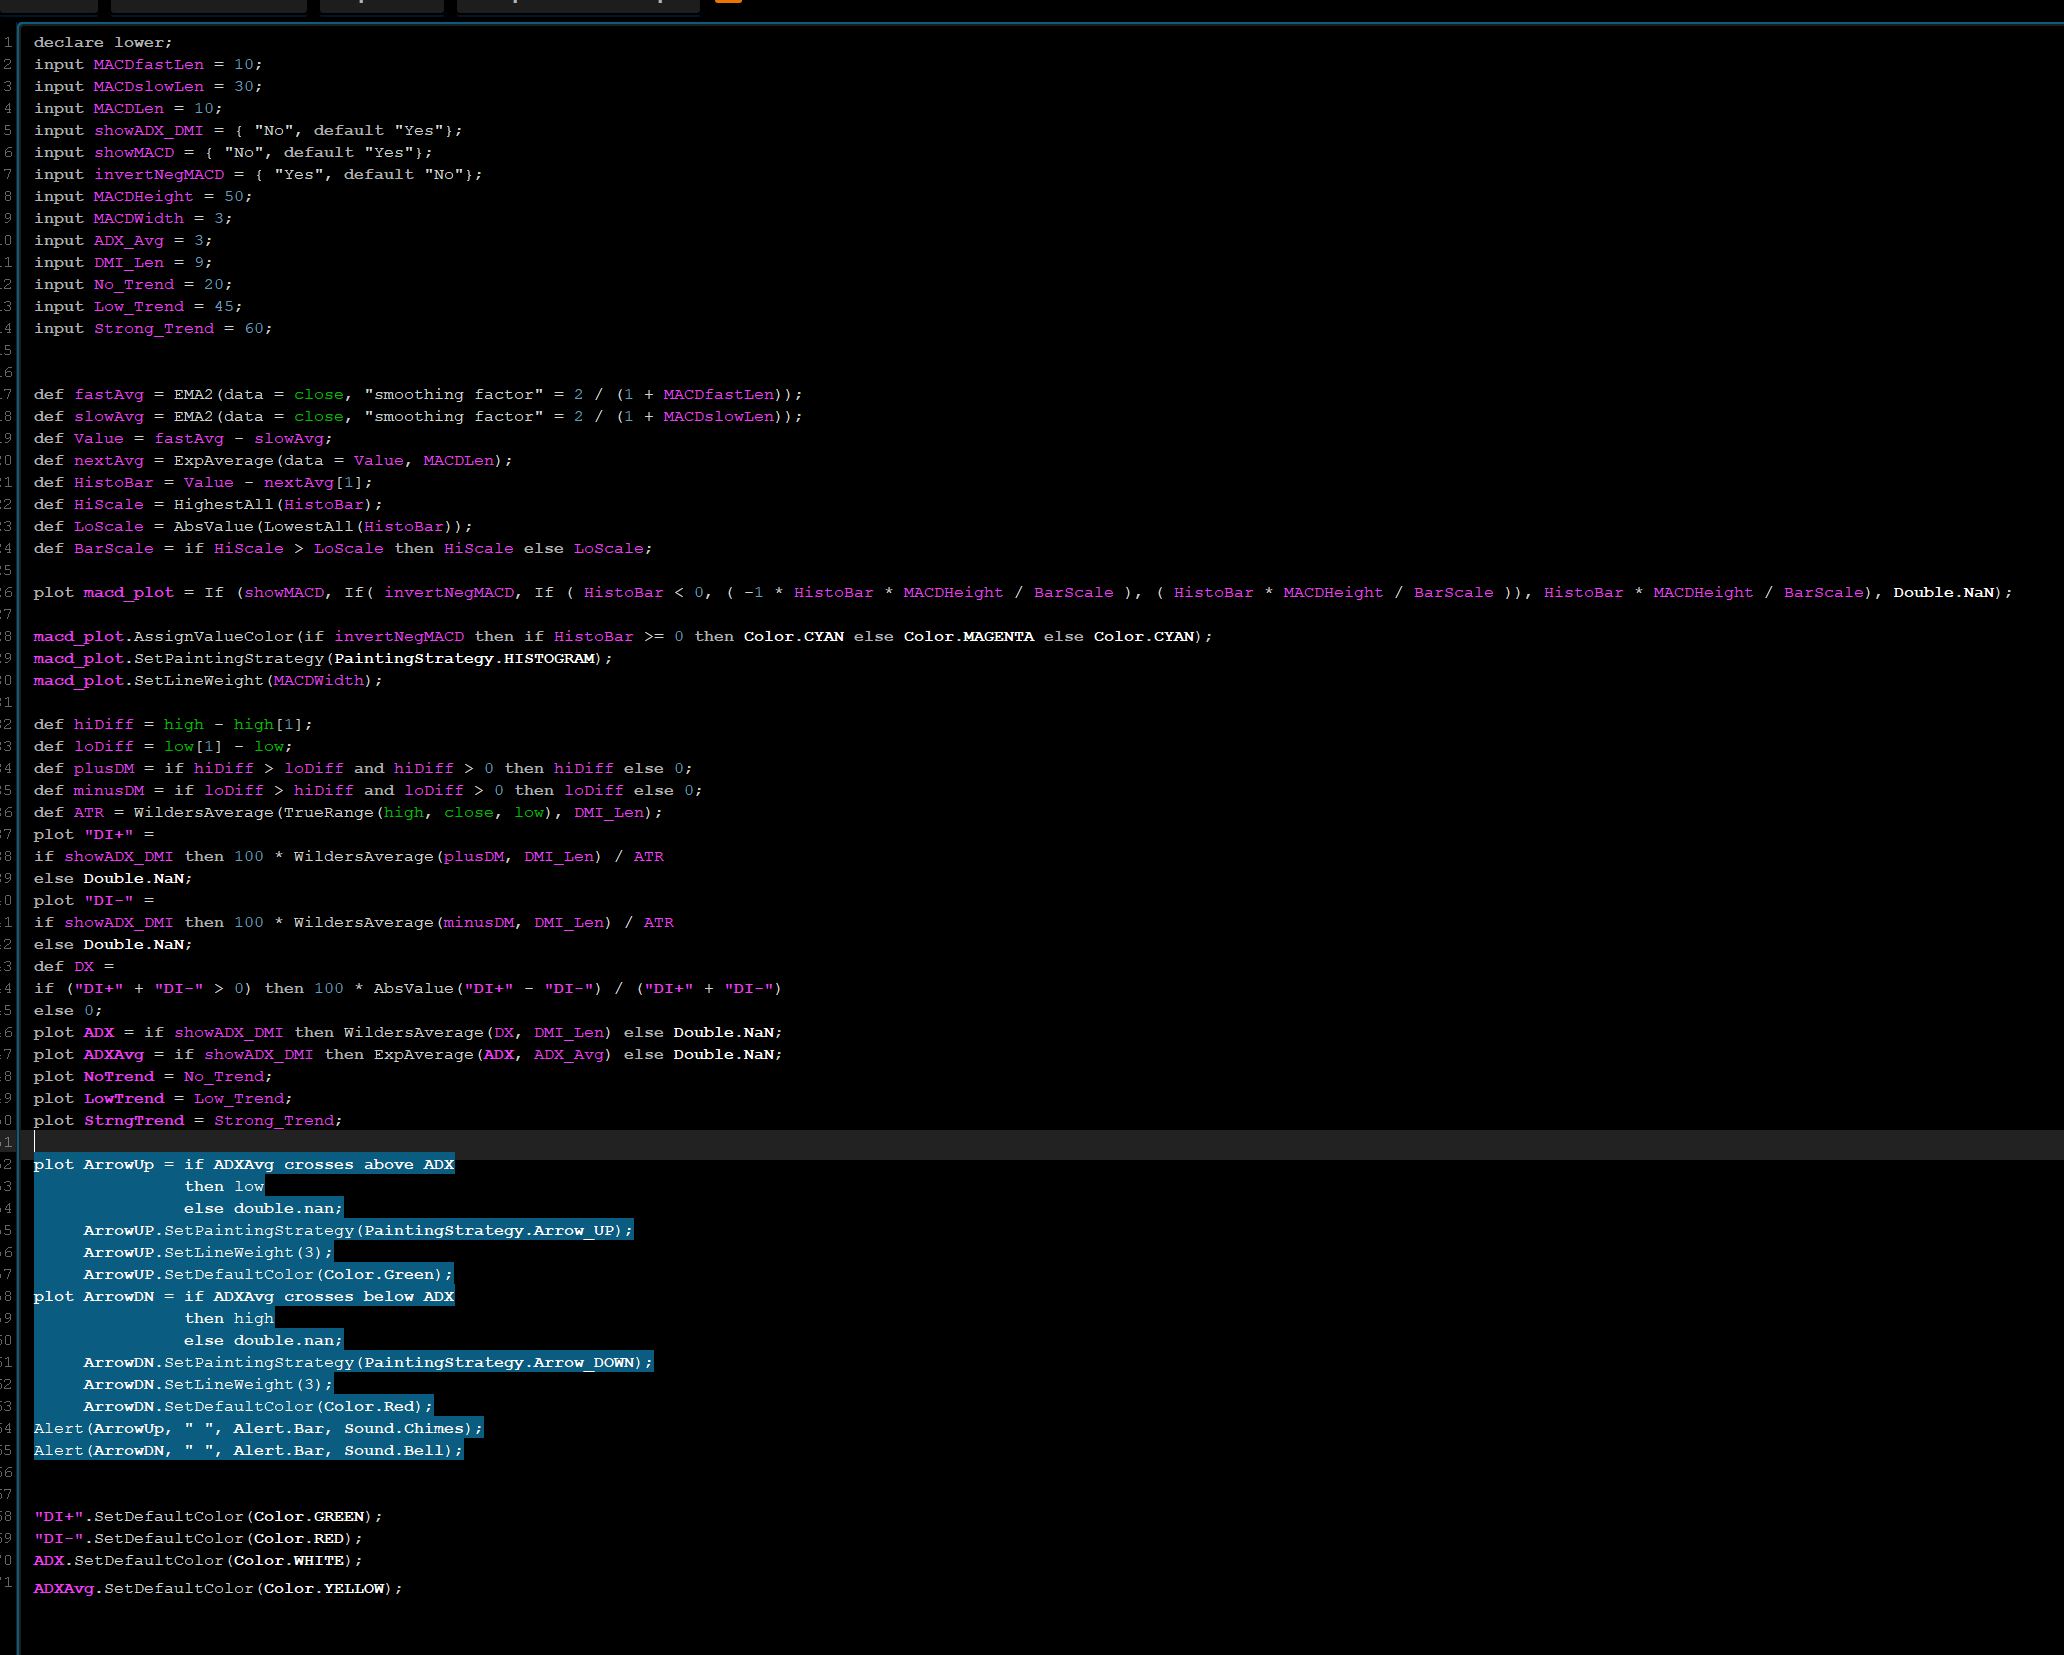The image size is (2064, 1655).
Task: Place cursor on "def ATR = WildersAverage" line
Action: (x=348, y=812)
